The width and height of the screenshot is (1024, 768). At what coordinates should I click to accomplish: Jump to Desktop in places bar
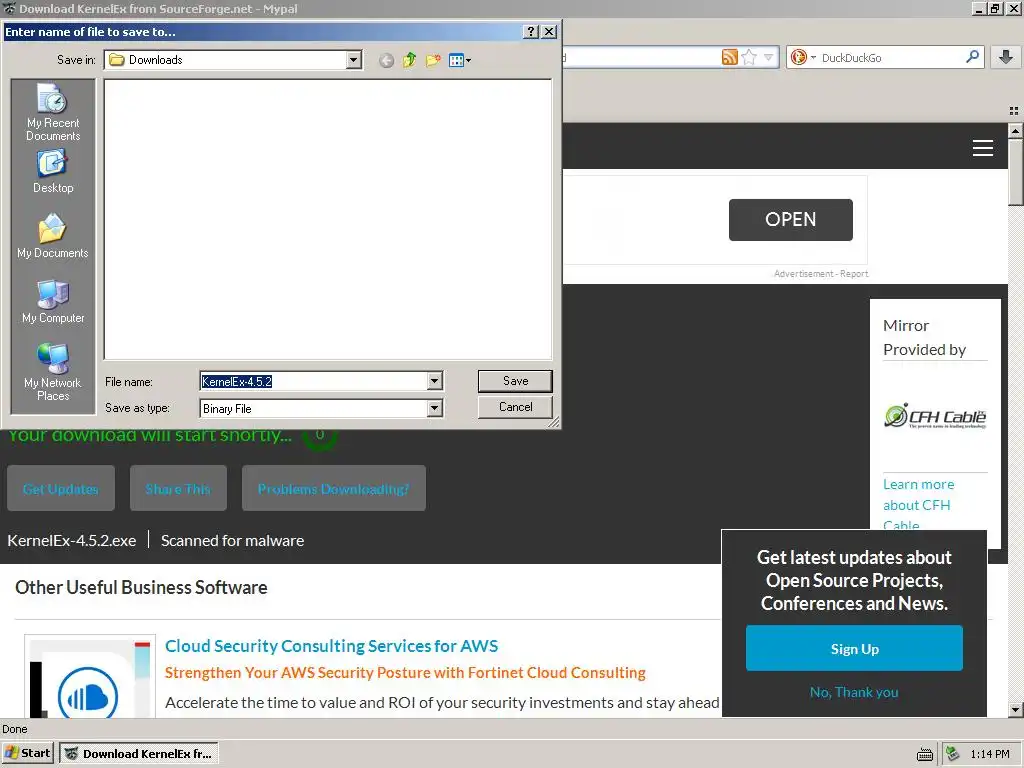(53, 172)
